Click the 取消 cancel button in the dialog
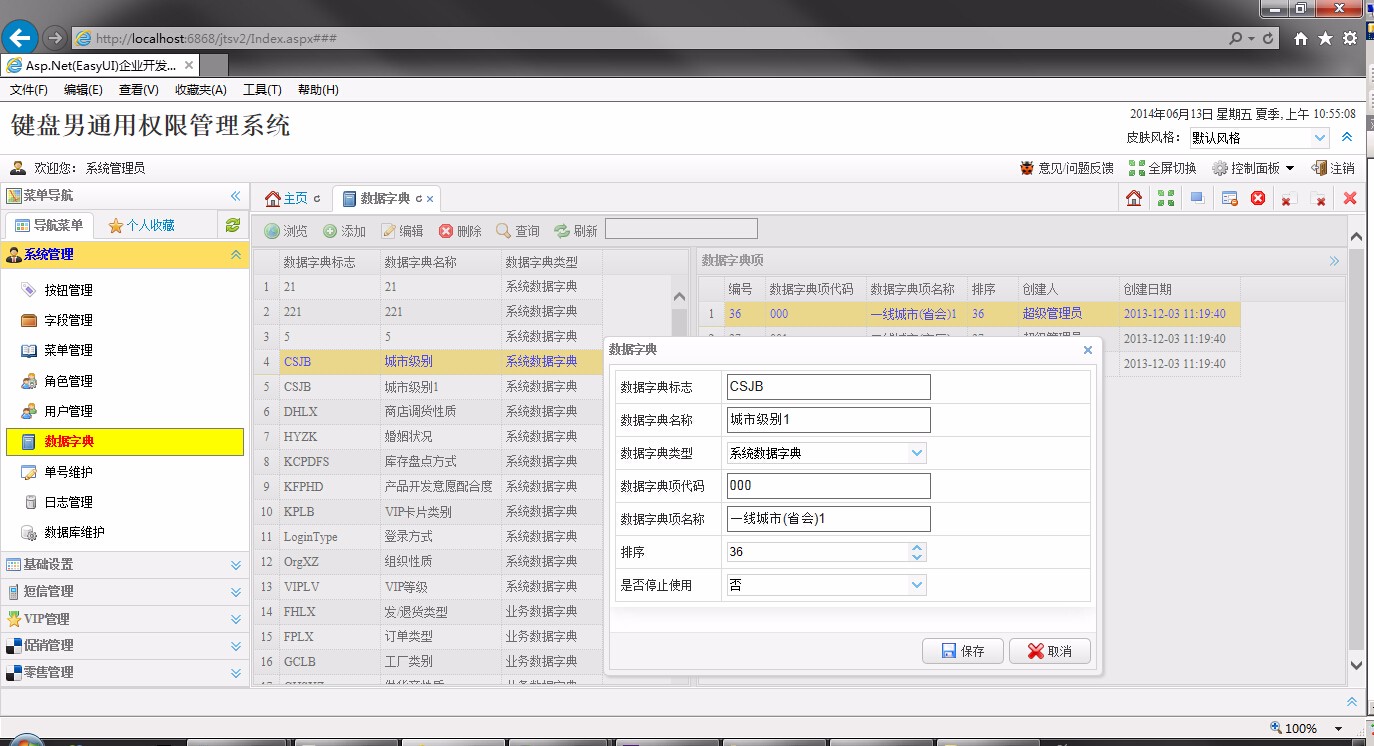 [x=1048, y=650]
